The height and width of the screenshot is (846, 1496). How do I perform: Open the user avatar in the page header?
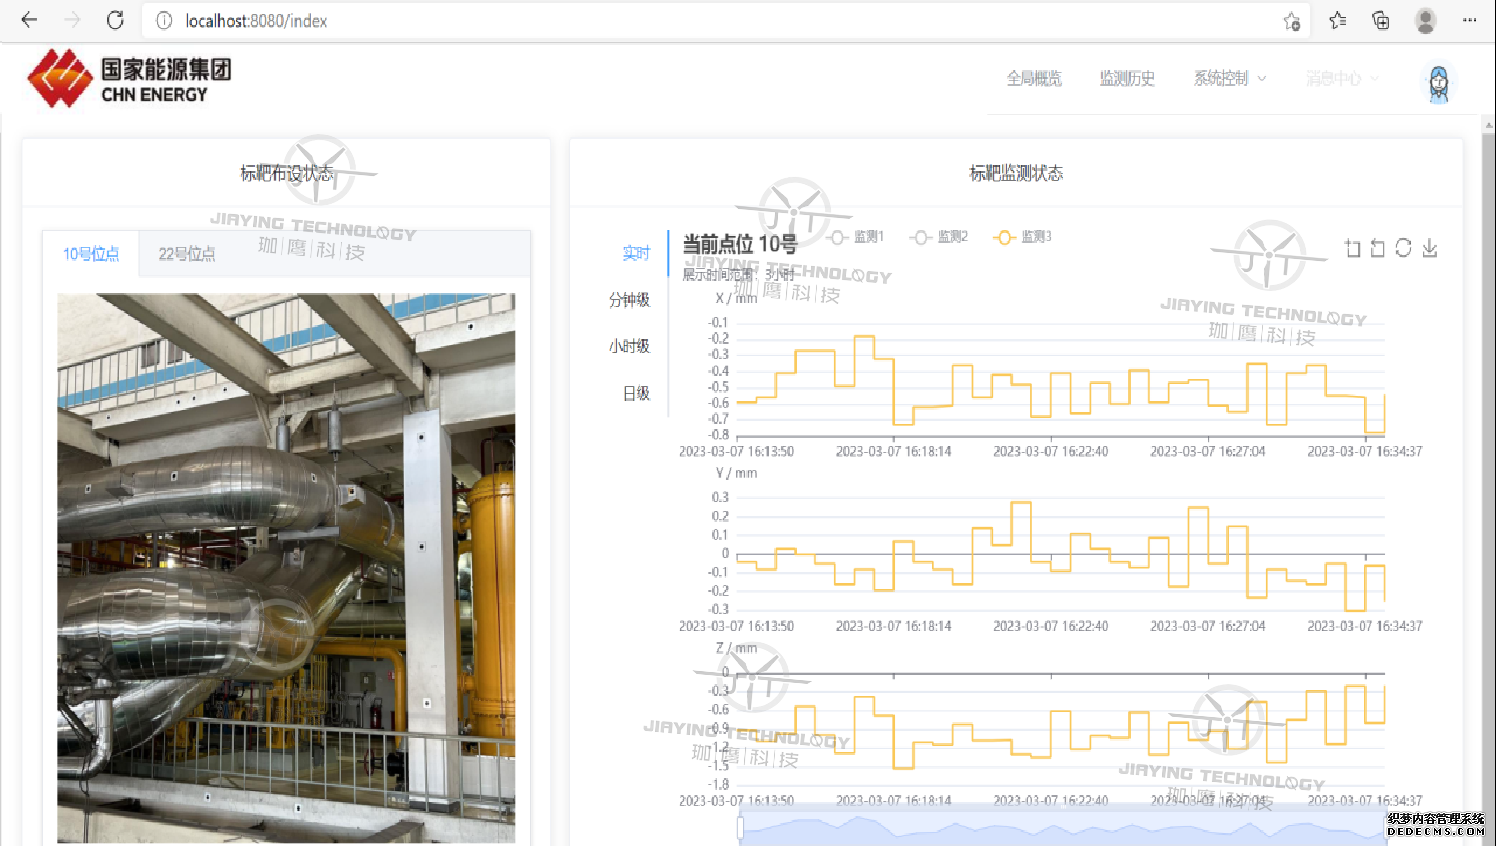pos(1438,83)
